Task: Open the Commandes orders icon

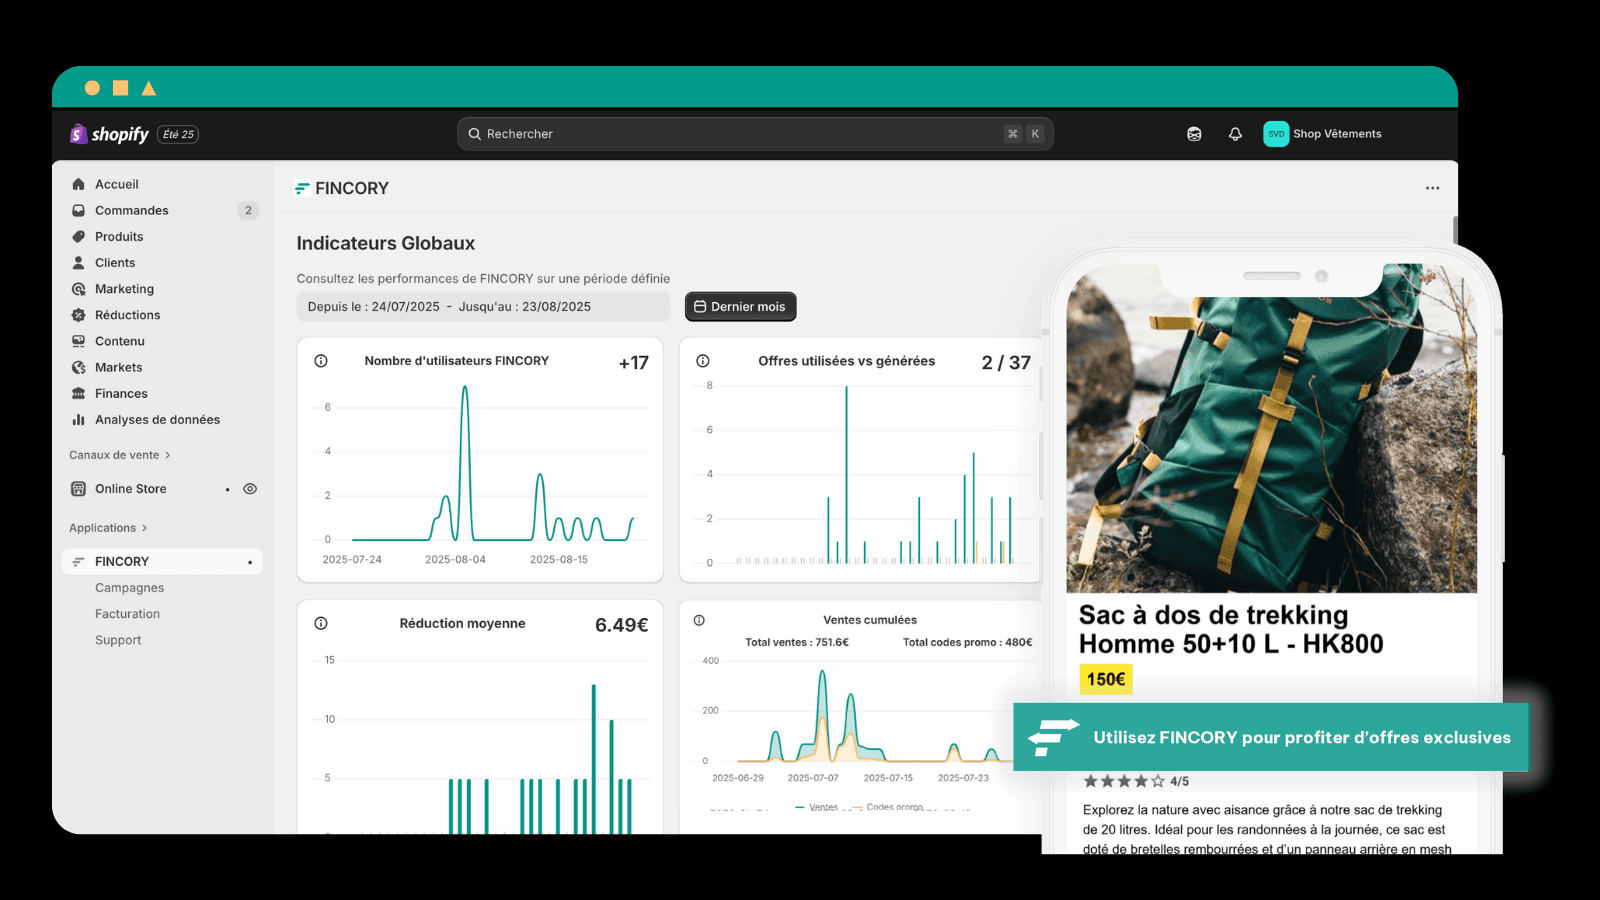Action: click(x=78, y=210)
